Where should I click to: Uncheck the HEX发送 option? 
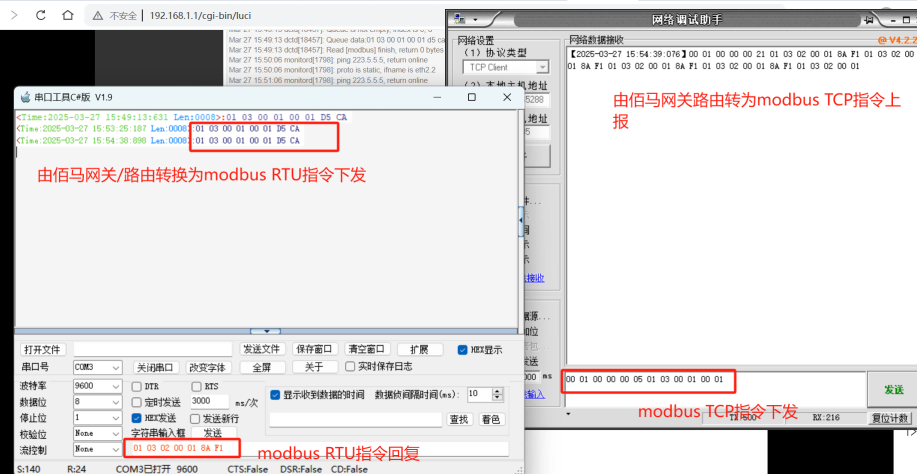point(138,418)
